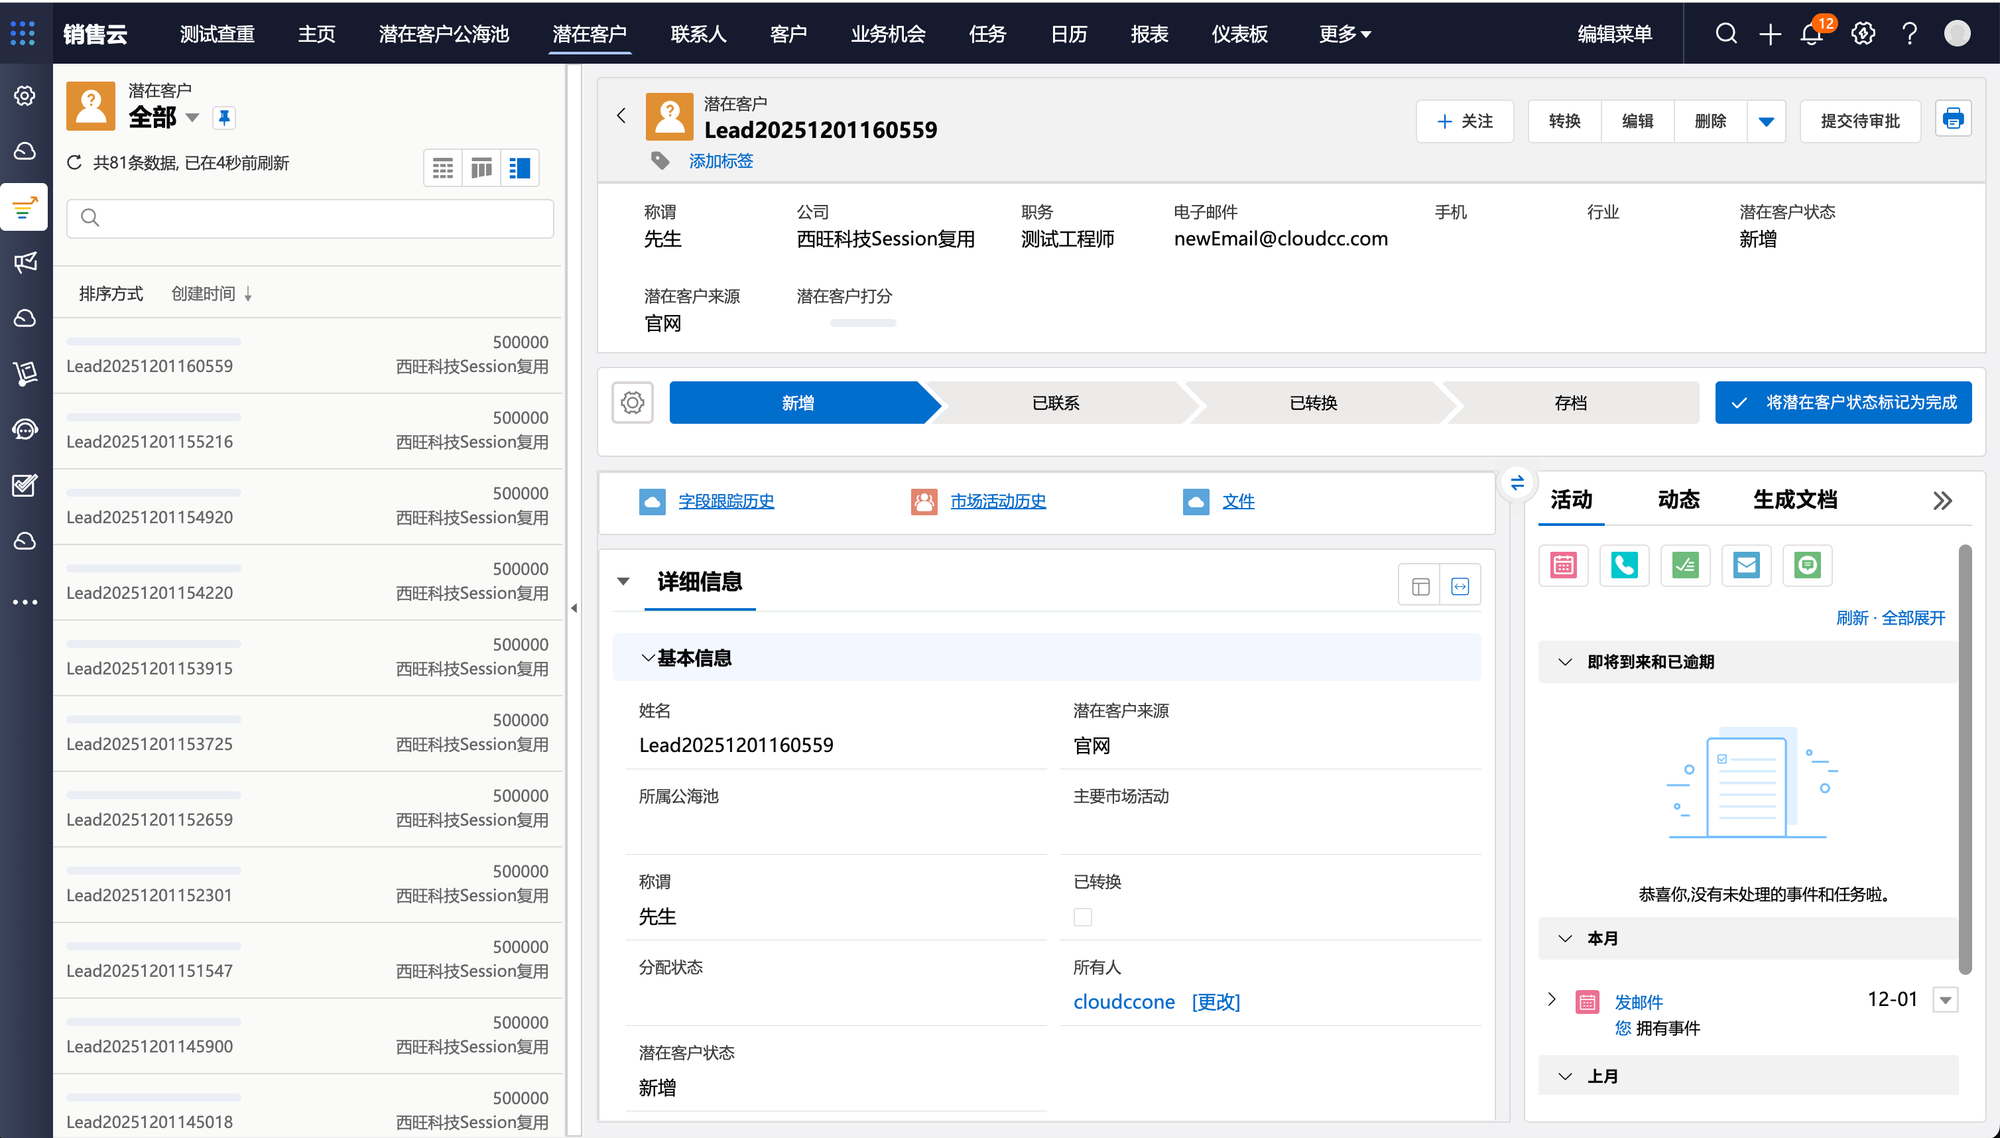Expand the 更多 navigation menu

(x=1344, y=34)
